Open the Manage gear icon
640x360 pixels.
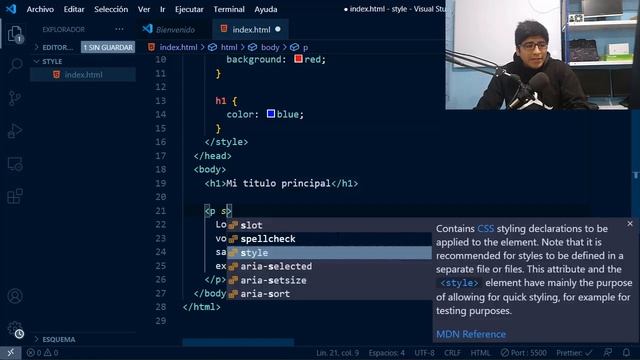click(x=15, y=329)
